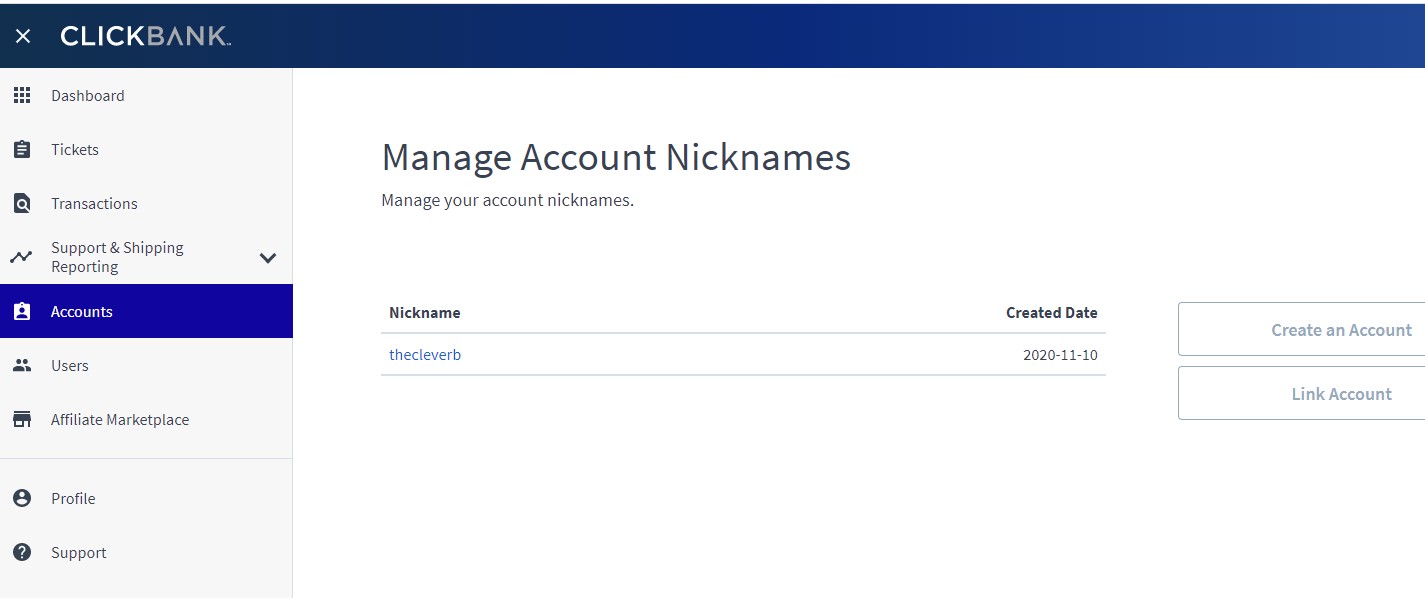The width and height of the screenshot is (1425, 598).
Task: Close the sidebar with the X icon
Action: 23,36
